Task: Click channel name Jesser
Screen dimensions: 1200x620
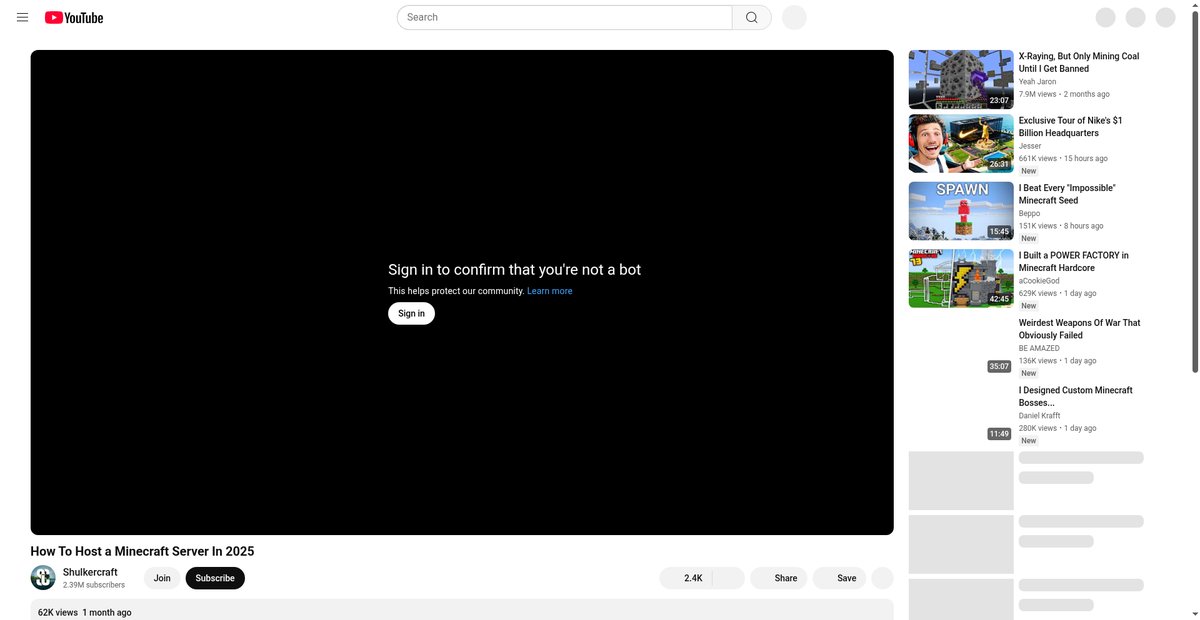Action: [1030, 146]
